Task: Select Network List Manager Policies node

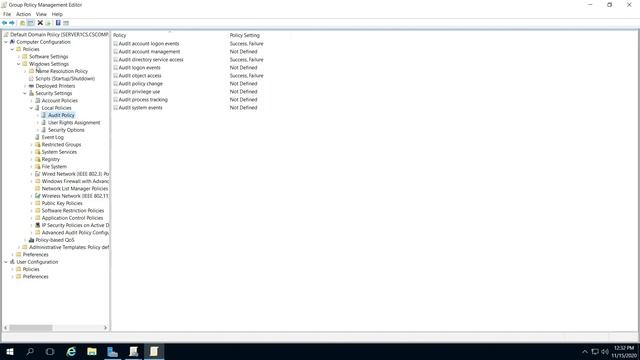Action: [75, 189]
